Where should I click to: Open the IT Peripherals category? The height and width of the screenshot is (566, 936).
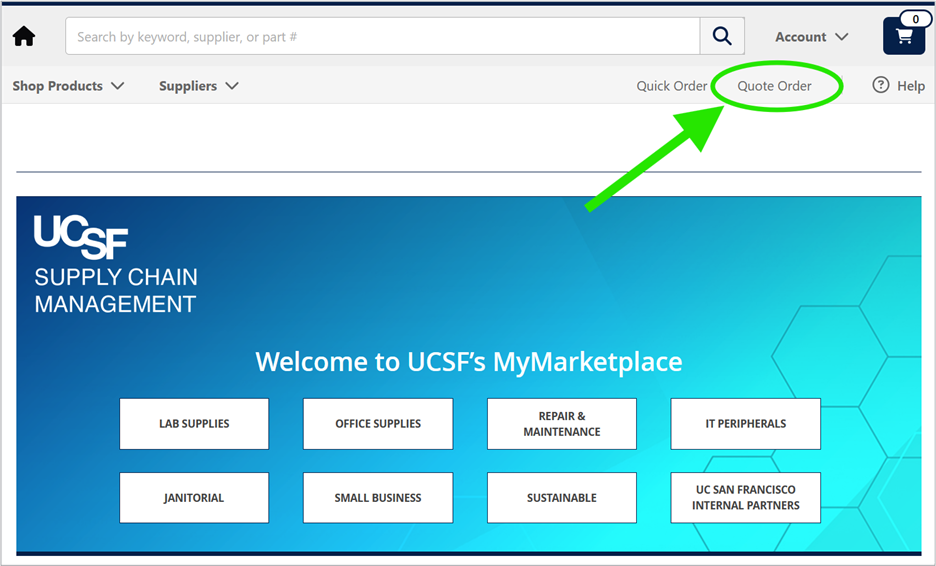tap(746, 424)
